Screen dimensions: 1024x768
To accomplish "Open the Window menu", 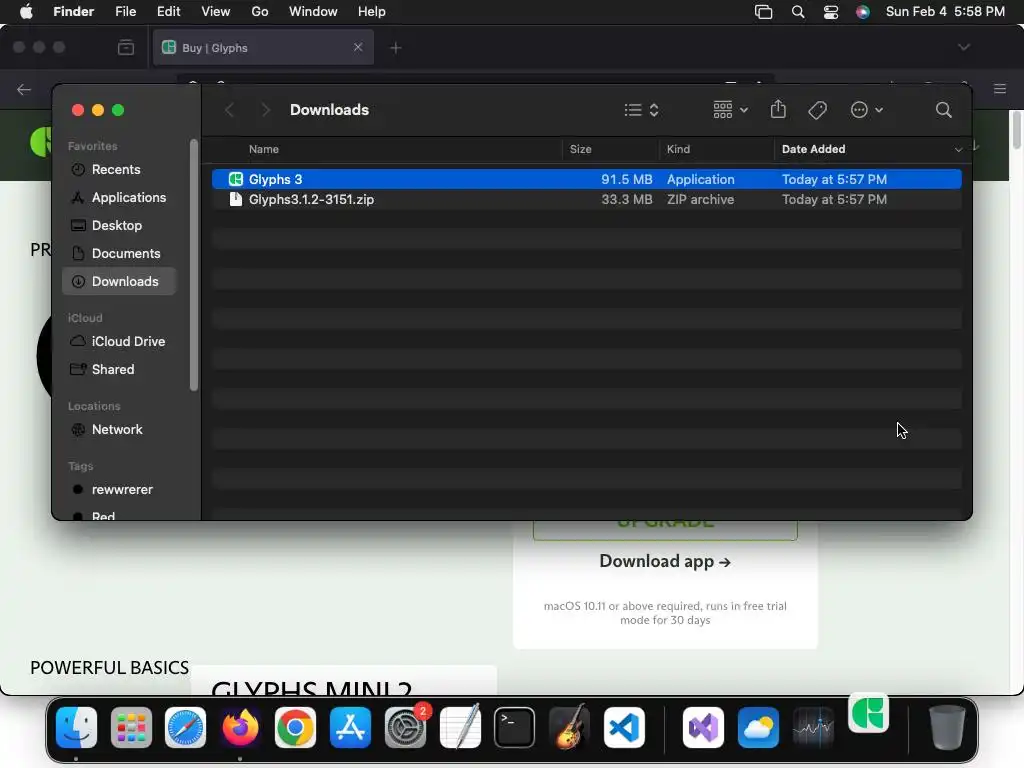I will (313, 12).
